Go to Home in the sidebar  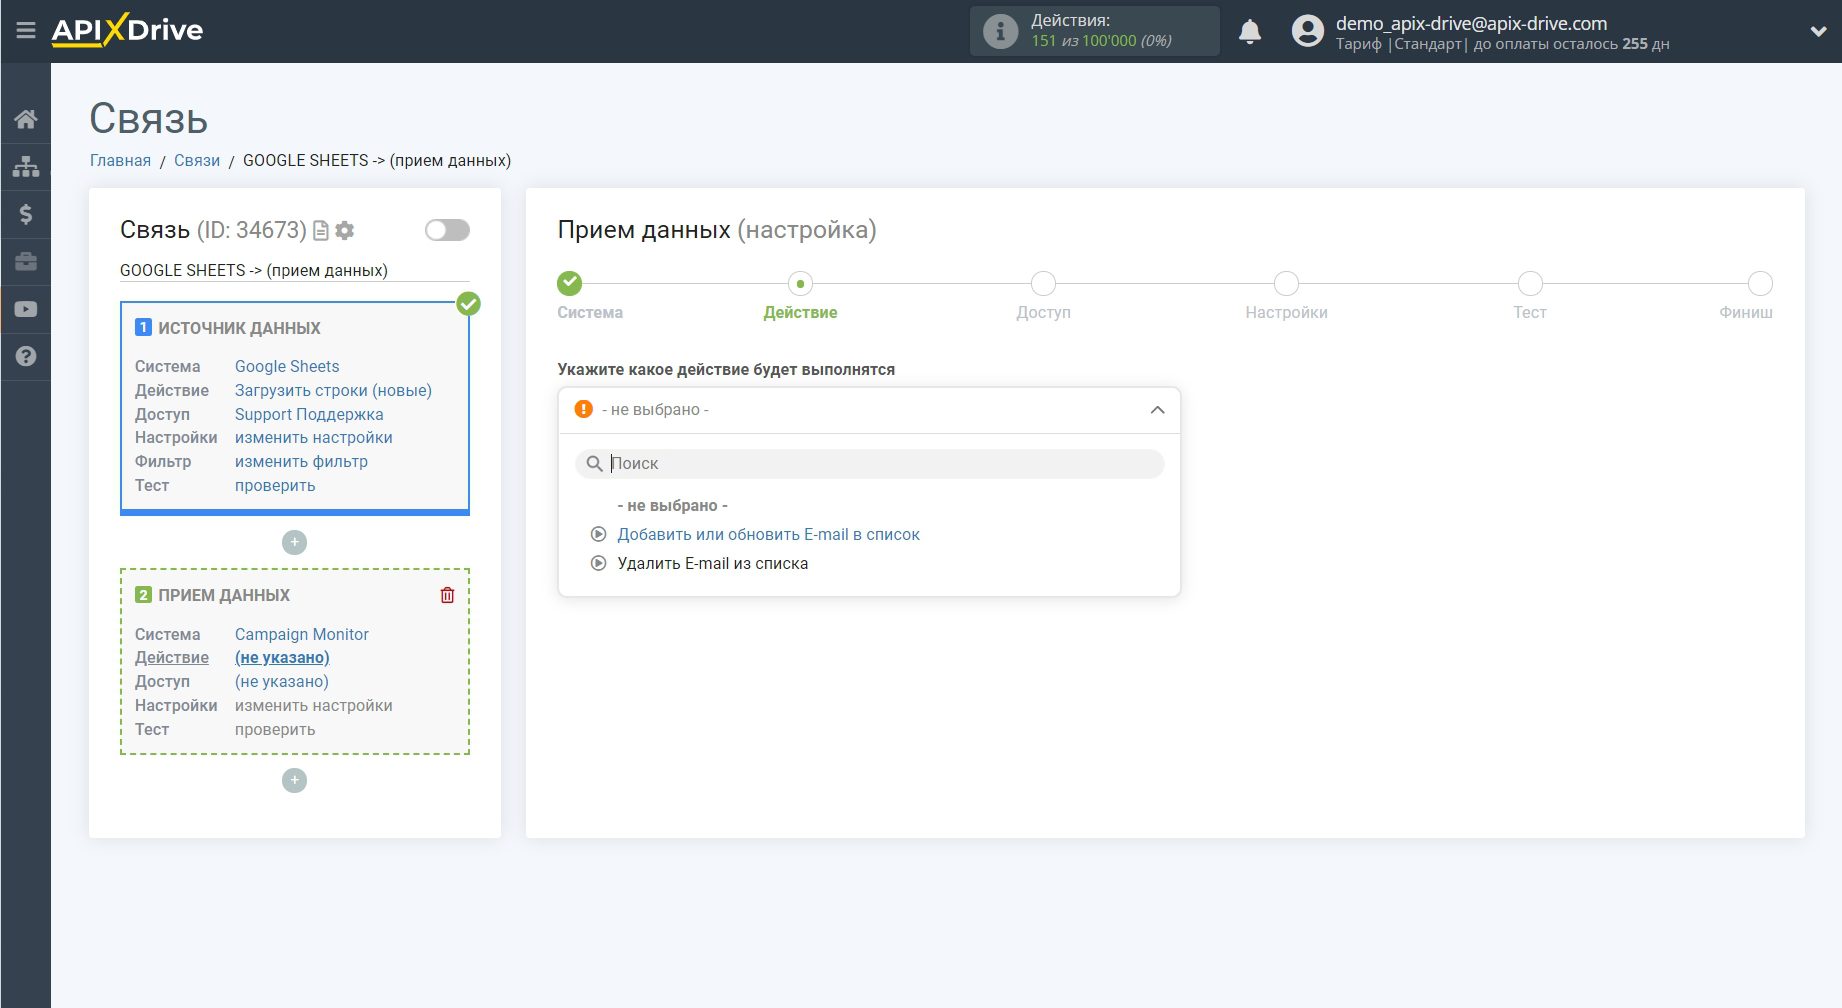(x=26, y=119)
